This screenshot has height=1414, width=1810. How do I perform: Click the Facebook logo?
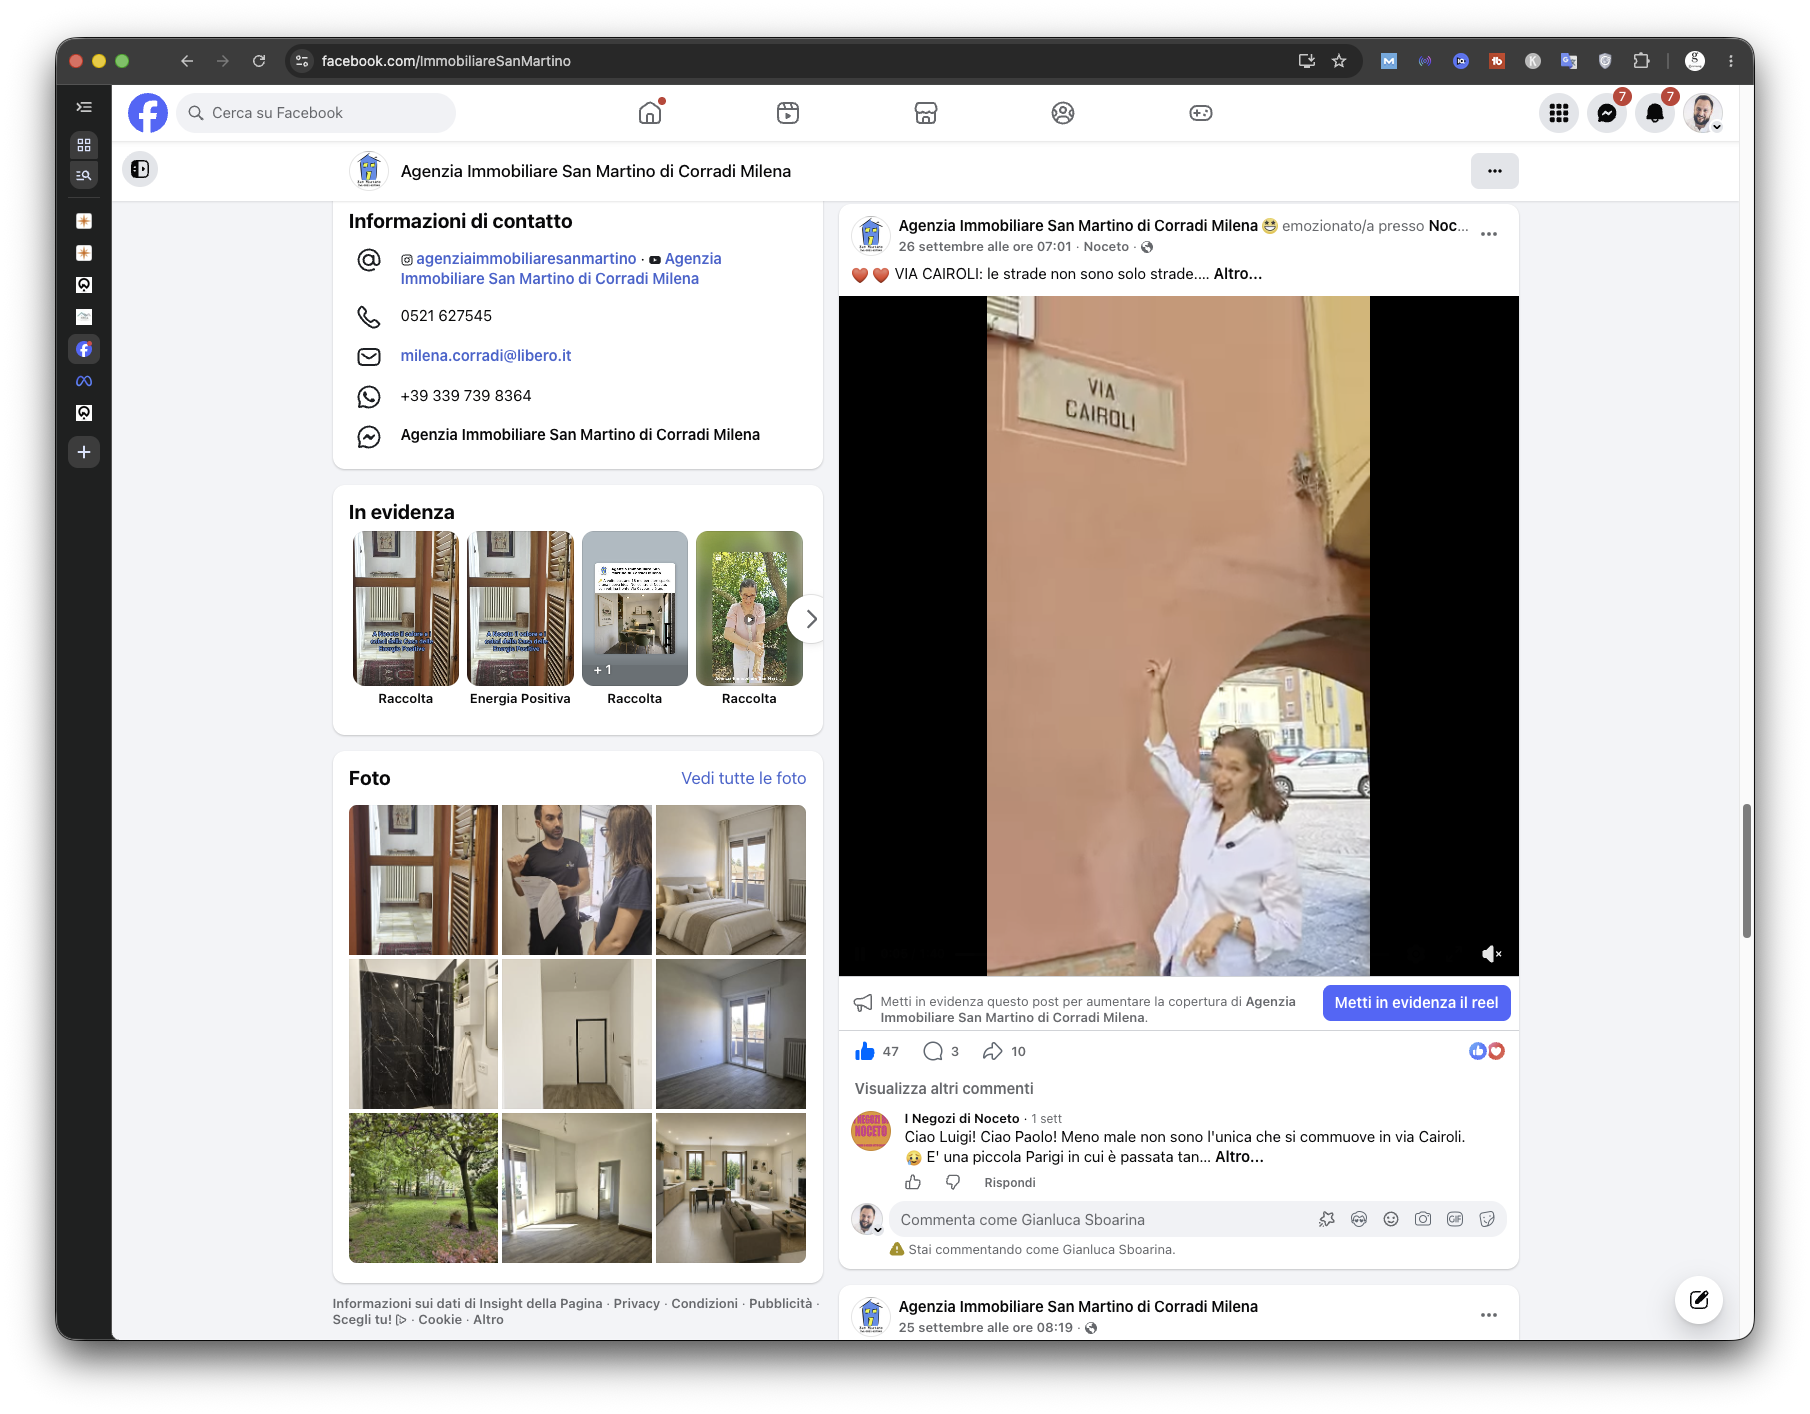pos(148,113)
